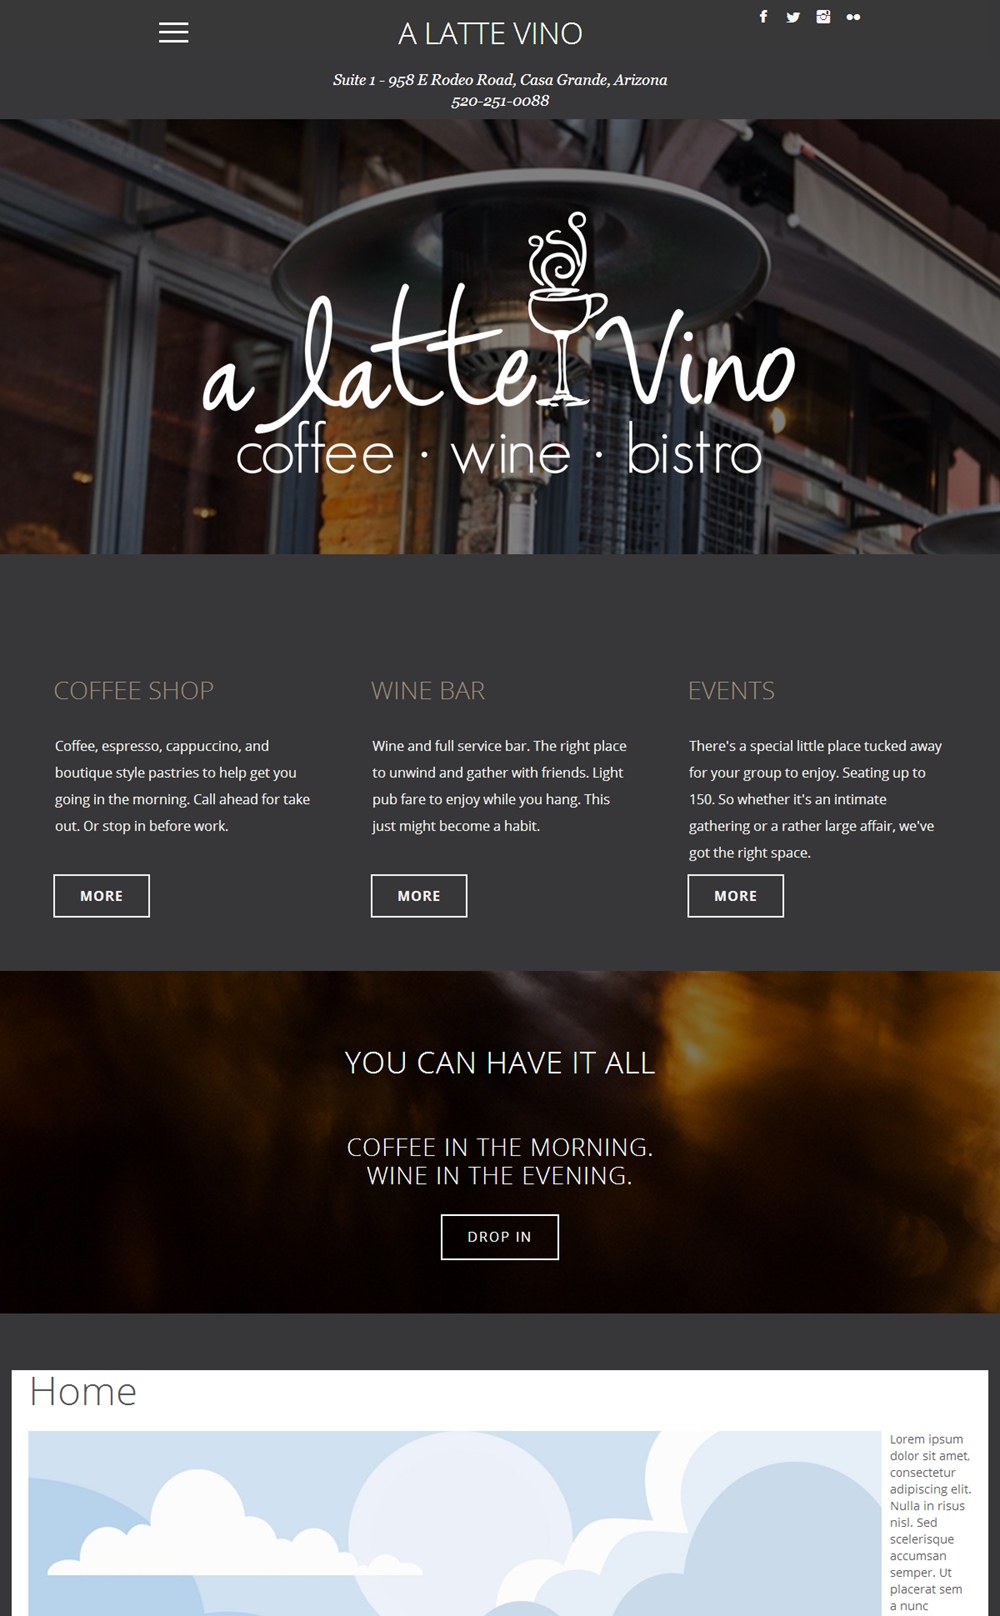Open the cloud illustration image
Image resolution: width=1000 pixels, height=1616 pixels.
tap(454, 1523)
